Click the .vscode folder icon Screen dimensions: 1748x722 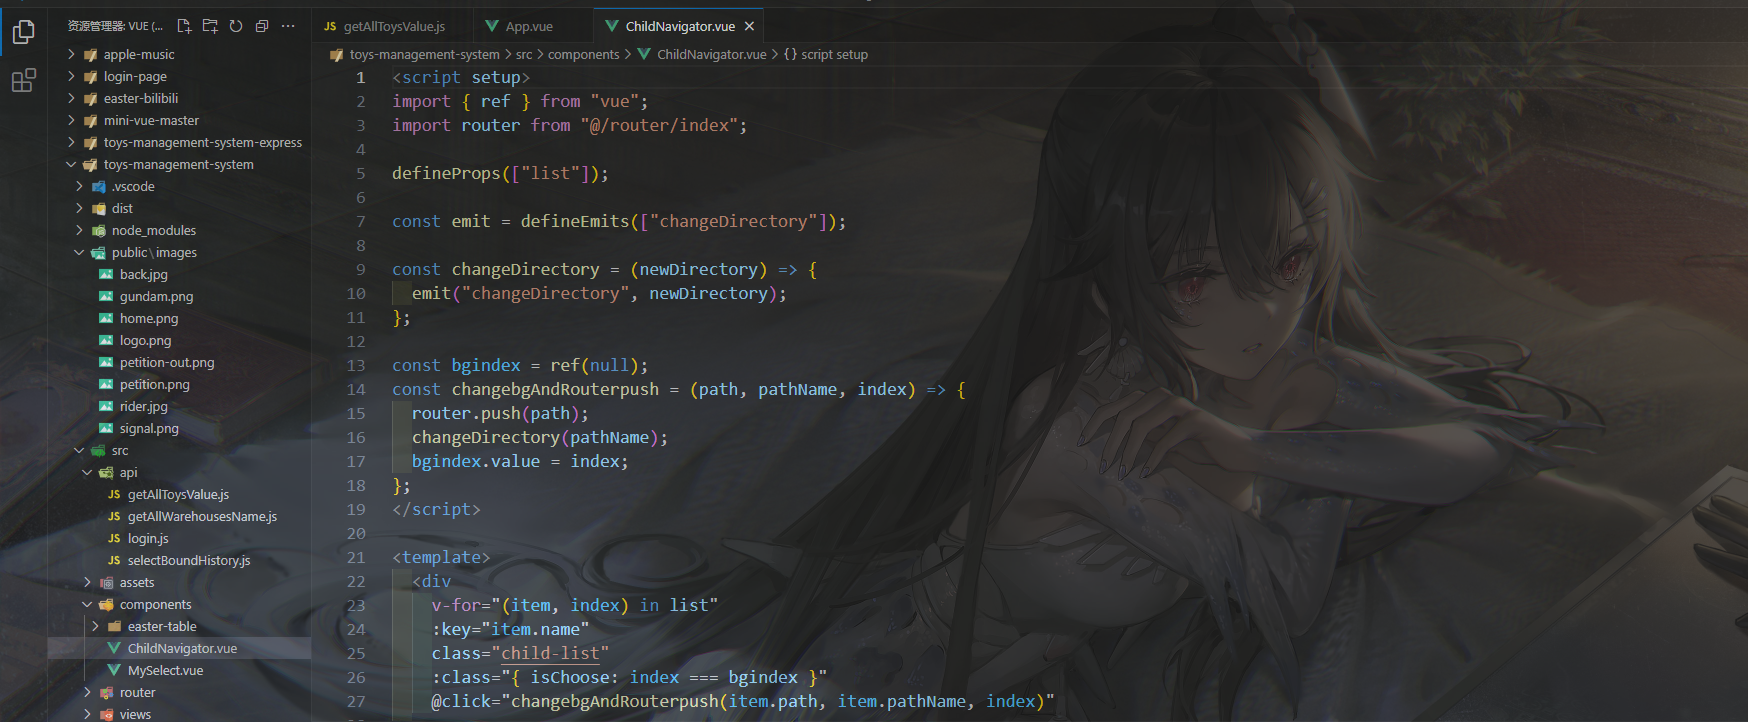pyautogui.click(x=98, y=186)
